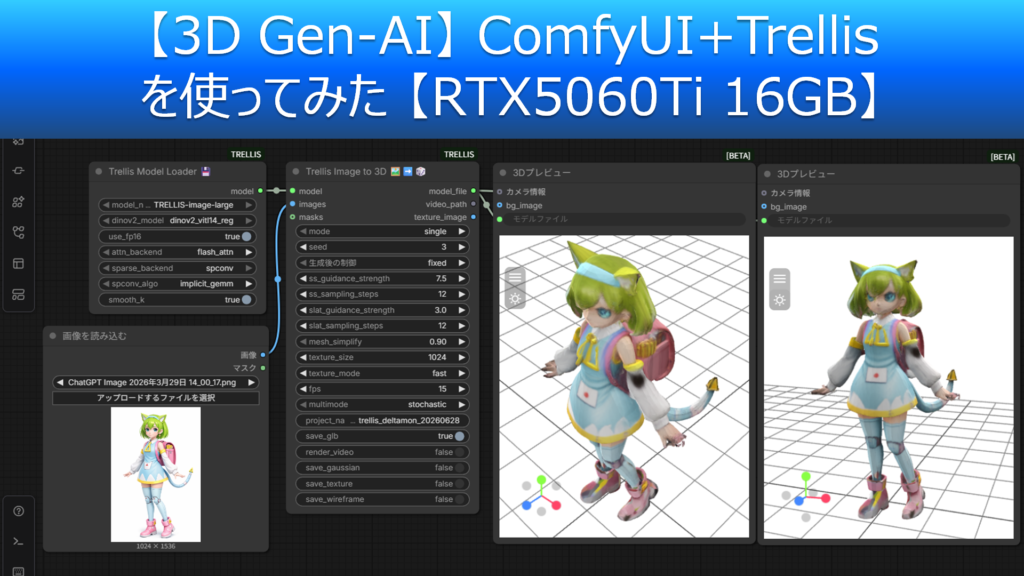Viewport: 1024px width, 576px height.
Task: Increase texture_size with right arrow
Action: (x=462, y=357)
